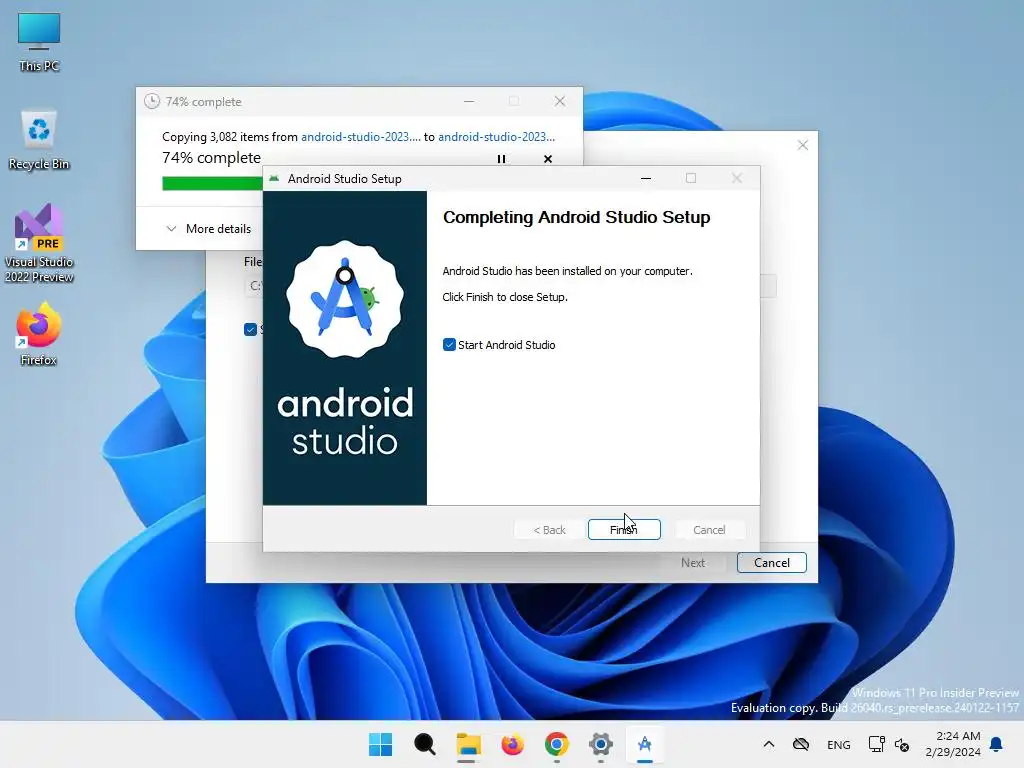Minimize the 74% complete copy window

[469, 101]
